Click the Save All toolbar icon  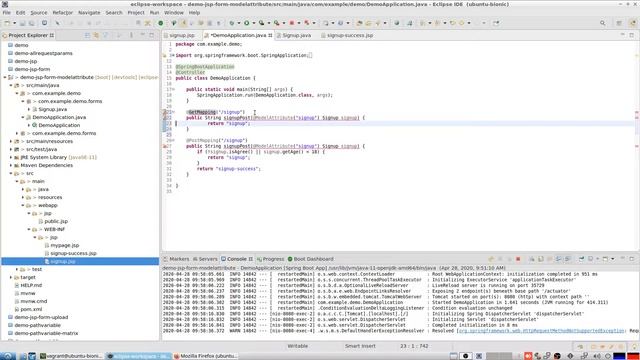(x=31, y=23)
